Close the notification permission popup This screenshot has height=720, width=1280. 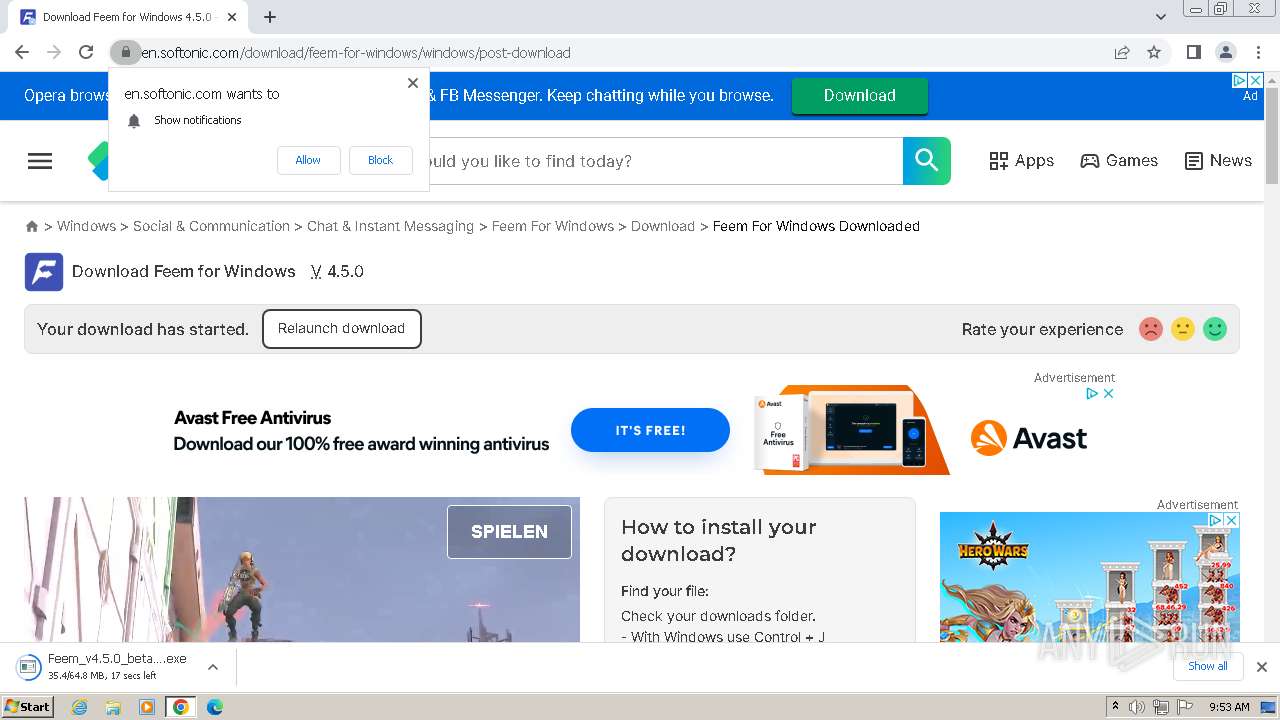(413, 83)
